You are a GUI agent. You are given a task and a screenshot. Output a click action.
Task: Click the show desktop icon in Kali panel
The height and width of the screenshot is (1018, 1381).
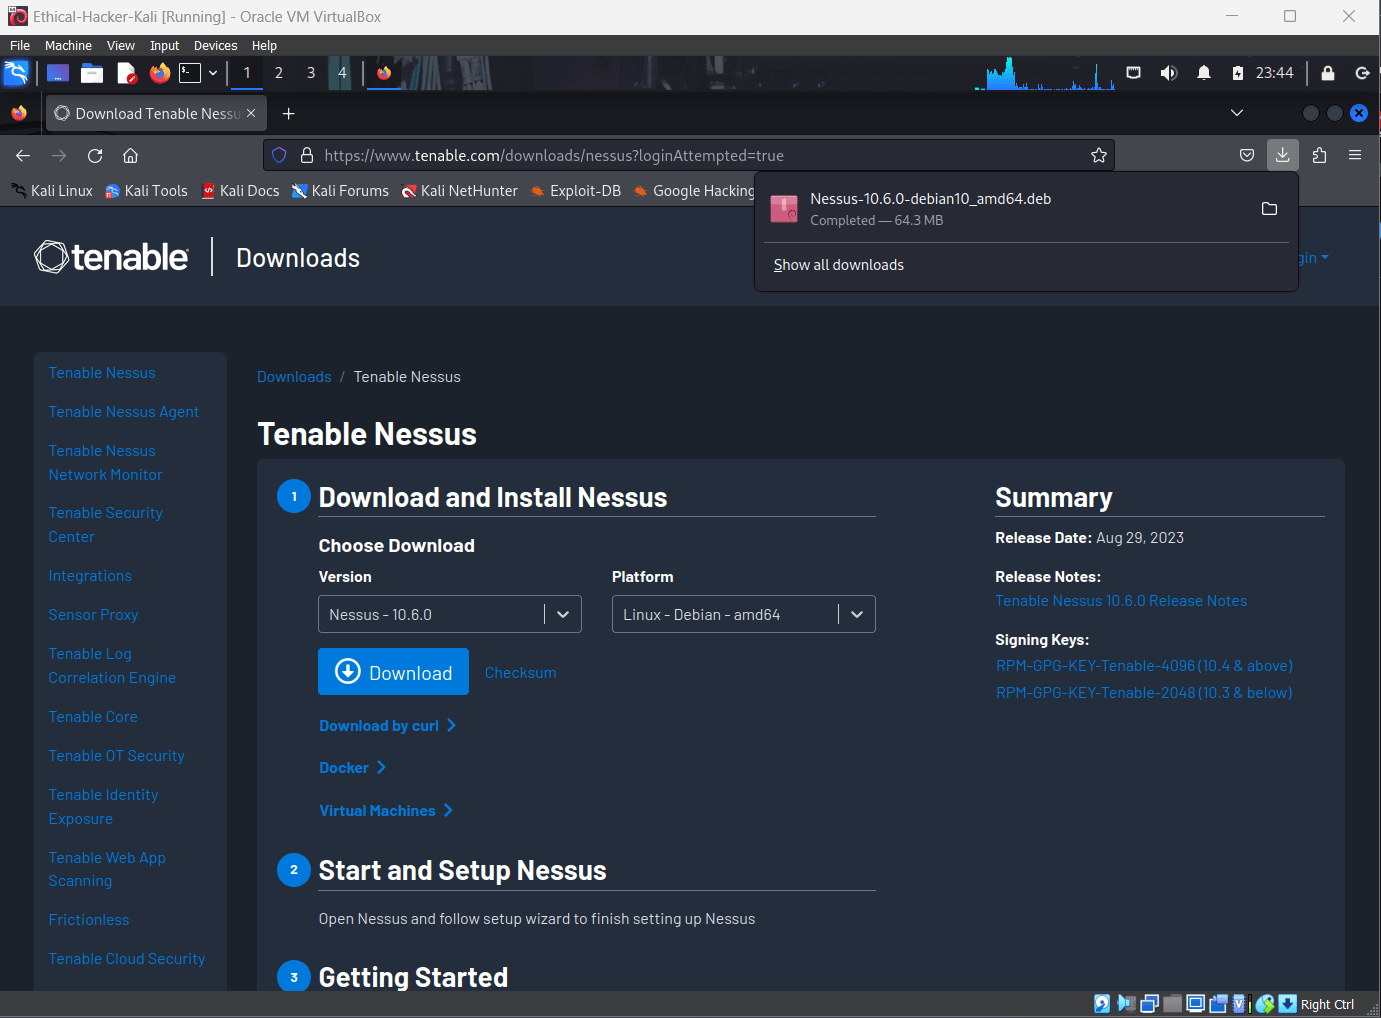point(58,73)
